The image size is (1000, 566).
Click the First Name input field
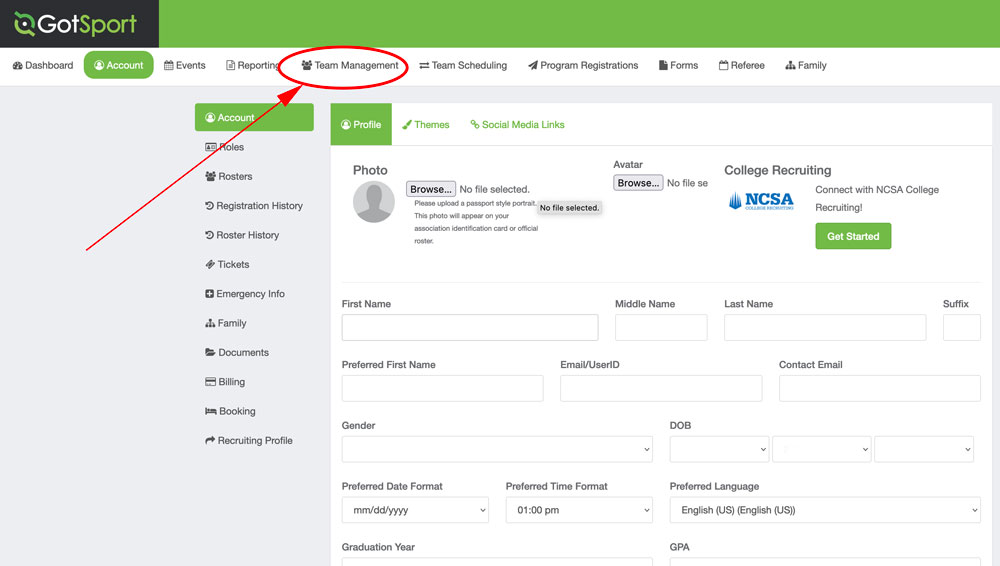tap(470, 327)
